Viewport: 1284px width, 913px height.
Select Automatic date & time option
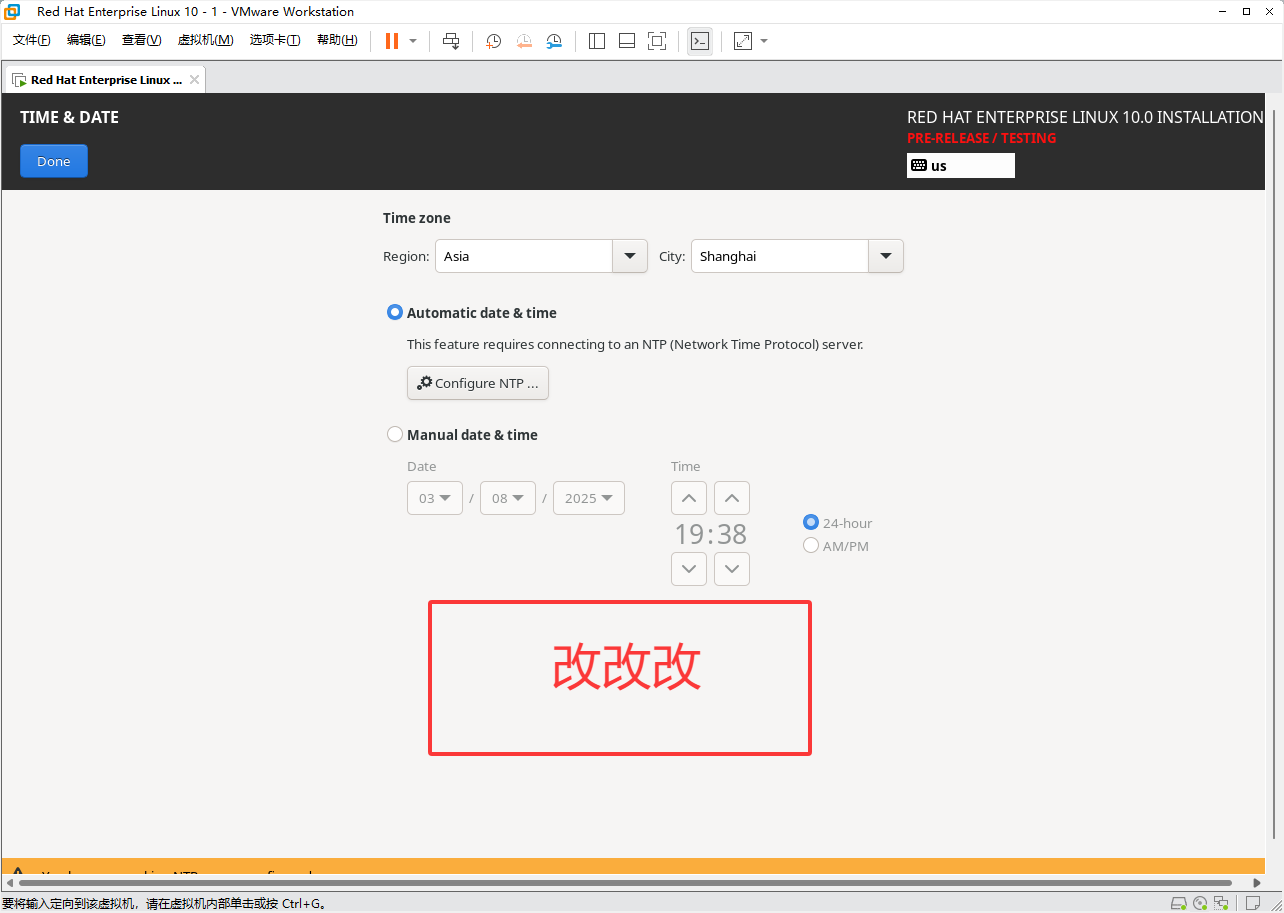(x=395, y=313)
